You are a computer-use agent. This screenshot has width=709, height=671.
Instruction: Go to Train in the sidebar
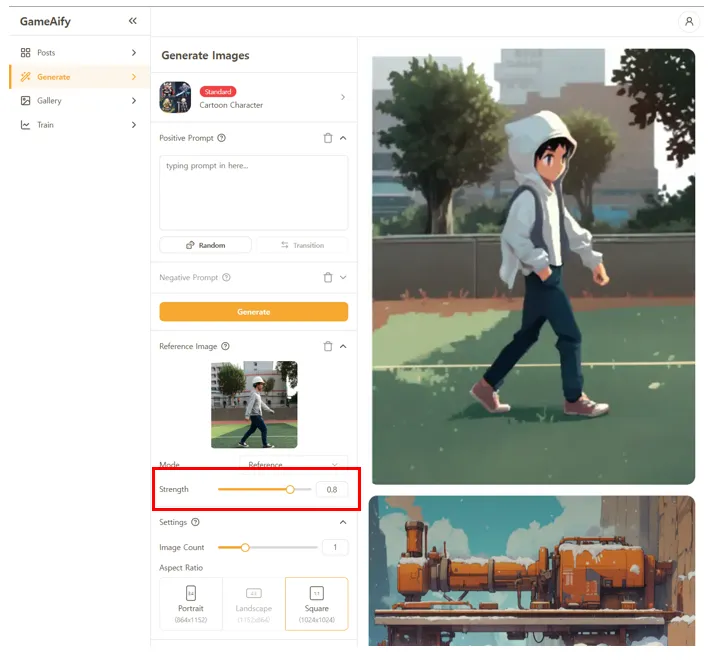(x=46, y=125)
